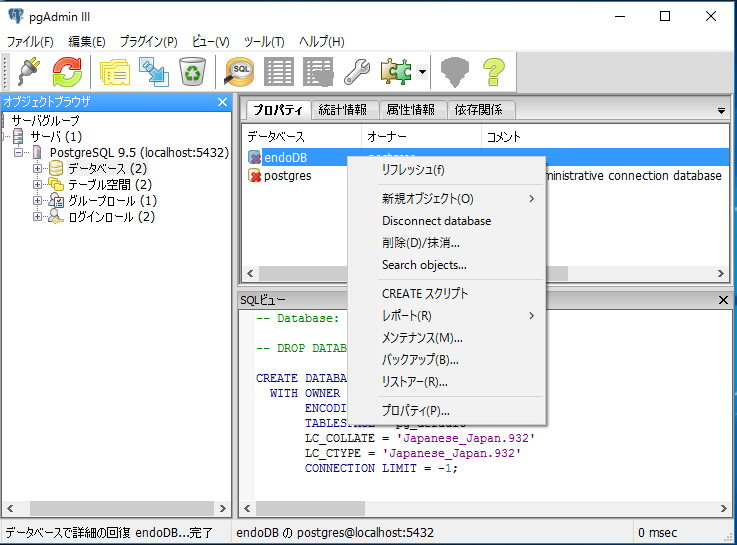Choose リストアー(R)... in context menu
This screenshot has width=737, height=545.
[447, 382]
